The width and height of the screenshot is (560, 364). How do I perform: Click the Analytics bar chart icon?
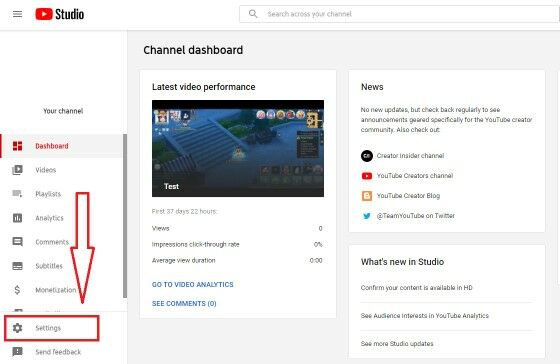18,218
